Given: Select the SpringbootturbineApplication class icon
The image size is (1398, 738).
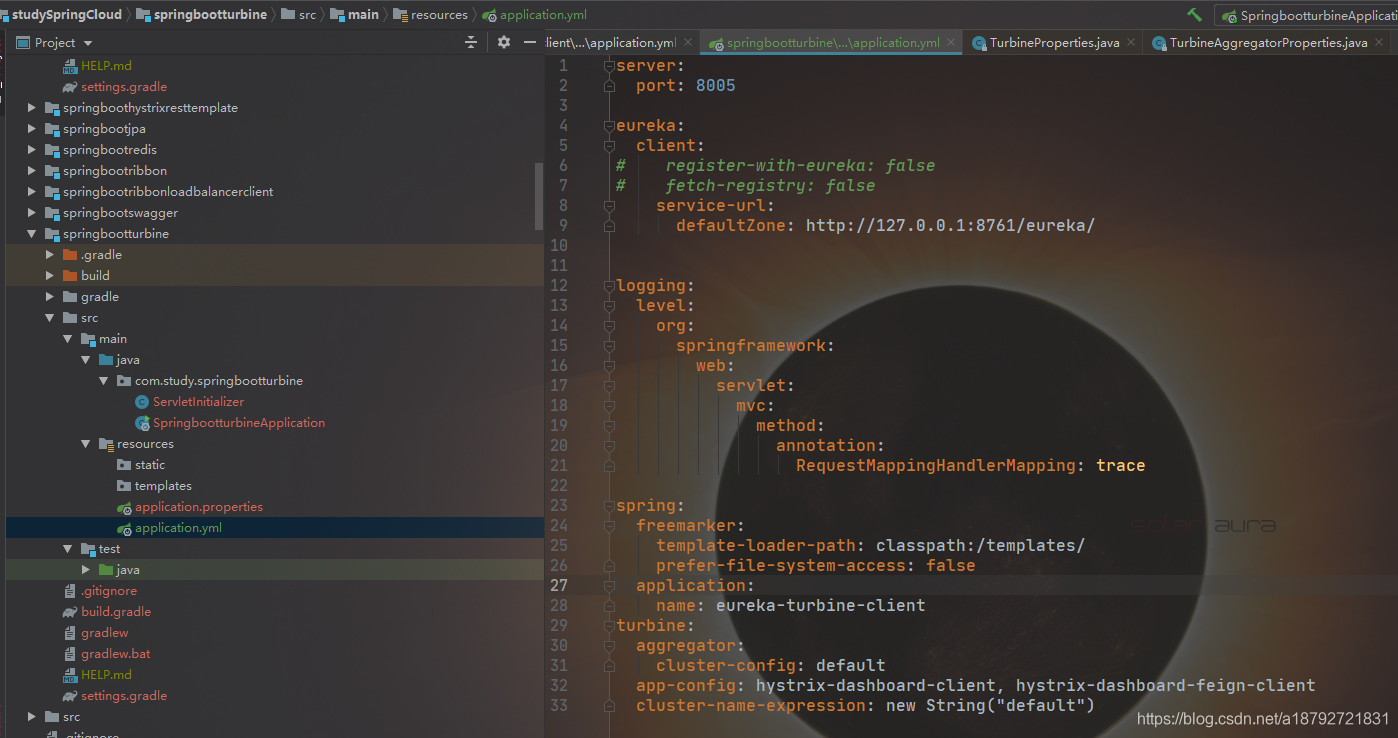Looking at the screenshot, I should pos(142,423).
